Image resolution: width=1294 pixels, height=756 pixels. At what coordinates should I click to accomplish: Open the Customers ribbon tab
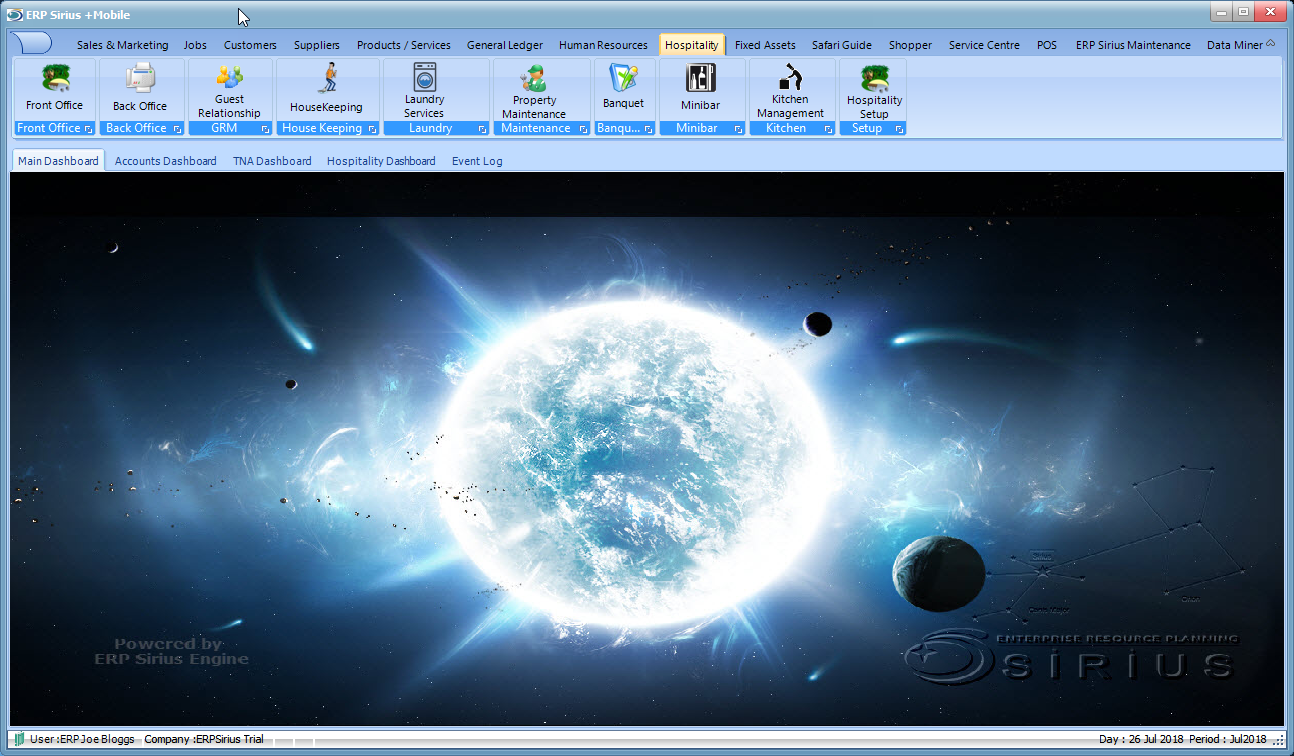(250, 45)
